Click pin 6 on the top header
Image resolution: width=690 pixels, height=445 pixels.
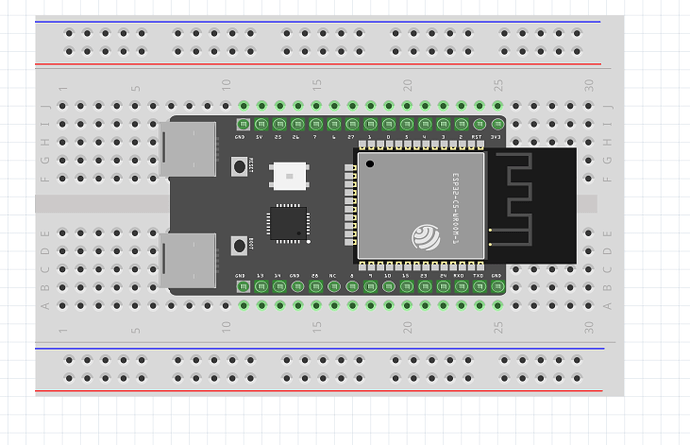pos(334,125)
